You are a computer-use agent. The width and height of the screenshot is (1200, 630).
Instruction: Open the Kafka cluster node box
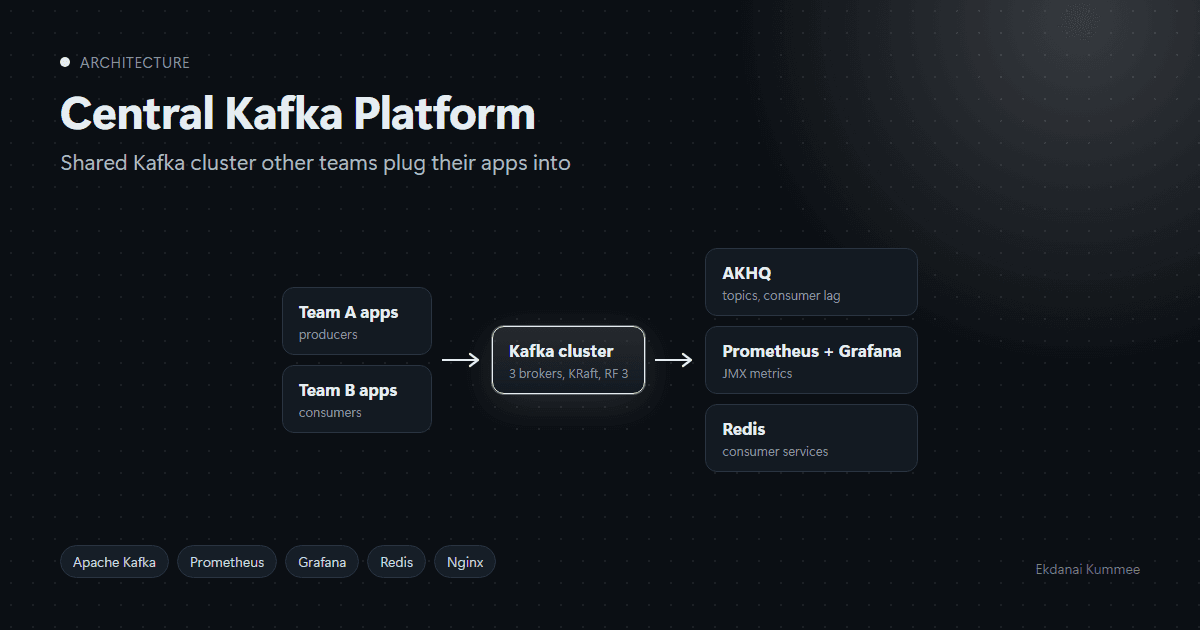[568, 360]
